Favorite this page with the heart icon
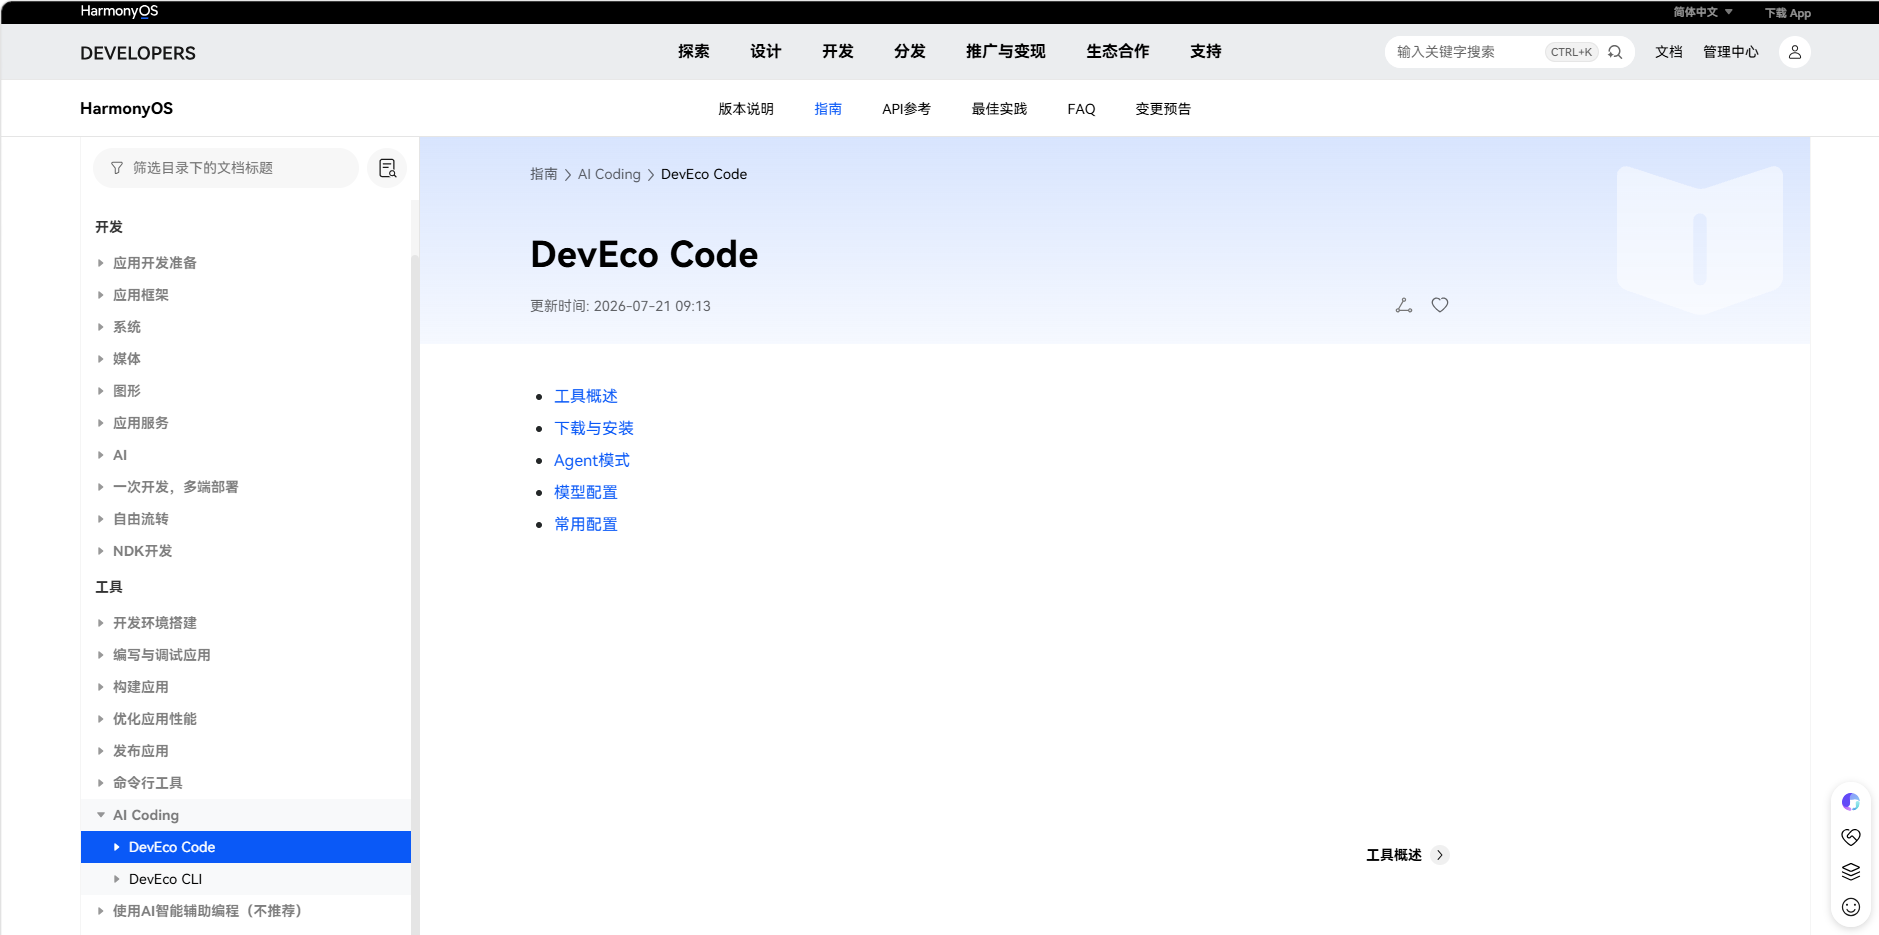This screenshot has width=1879, height=935. 1440,305
